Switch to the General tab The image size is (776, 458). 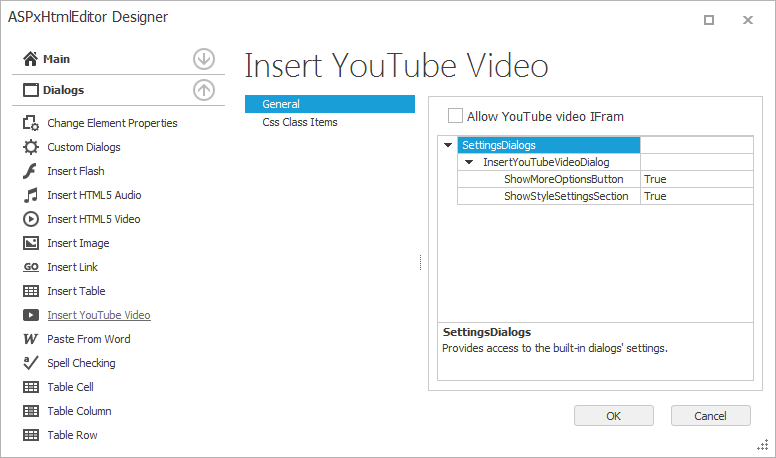tap(330, 104)
